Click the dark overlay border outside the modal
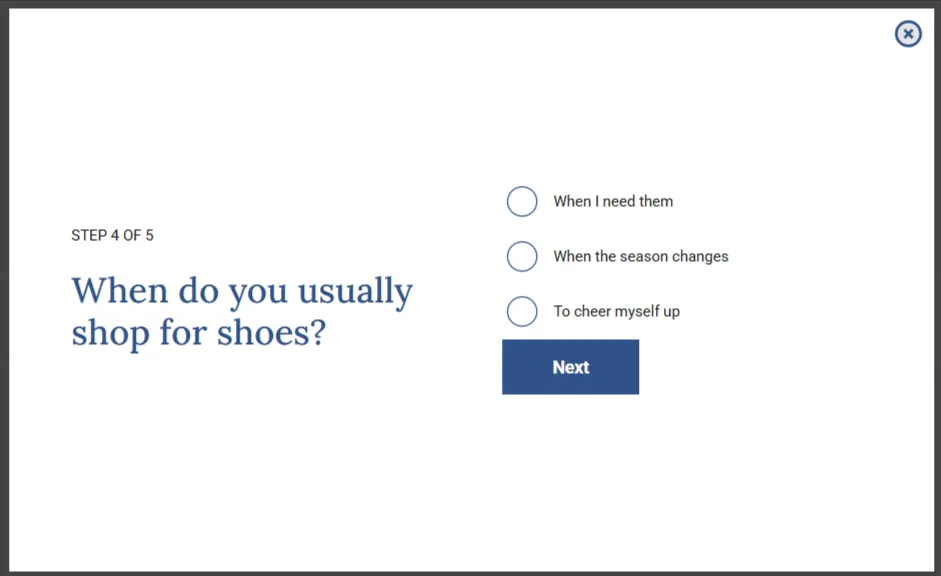 (4, 288)
